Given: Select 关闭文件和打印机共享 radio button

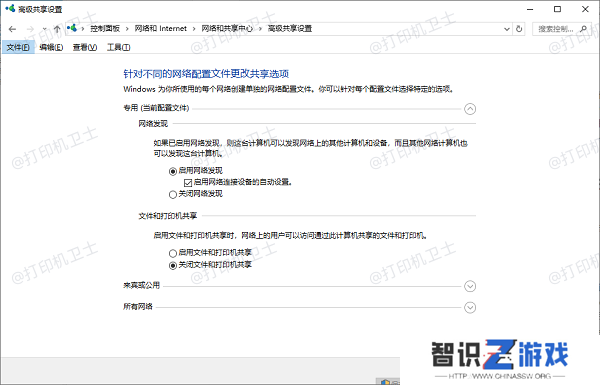Looking at the screenshot, I should (173, 265).
